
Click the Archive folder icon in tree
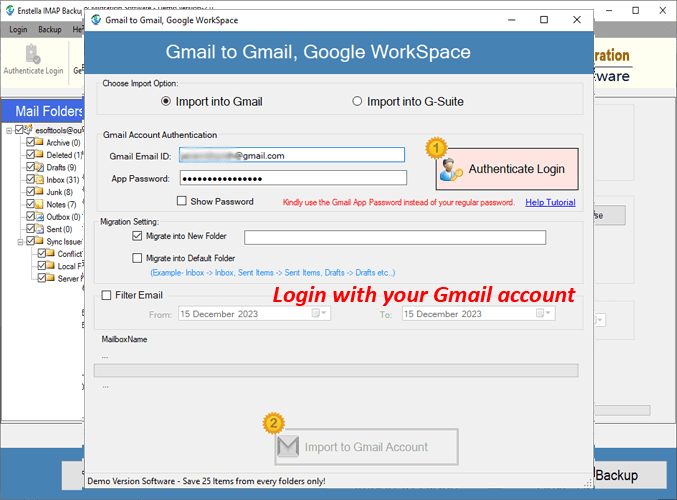coord(39,142)
